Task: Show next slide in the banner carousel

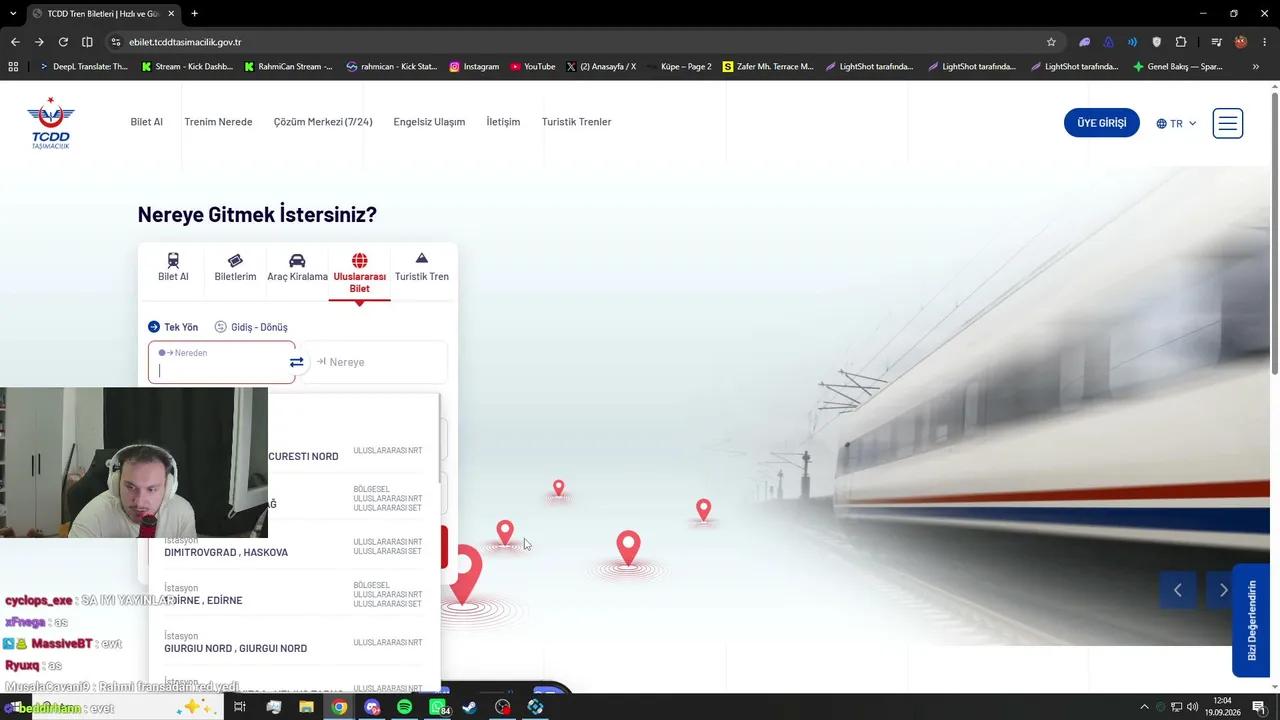Action: pyautogui.click(x=1223, y=590)
